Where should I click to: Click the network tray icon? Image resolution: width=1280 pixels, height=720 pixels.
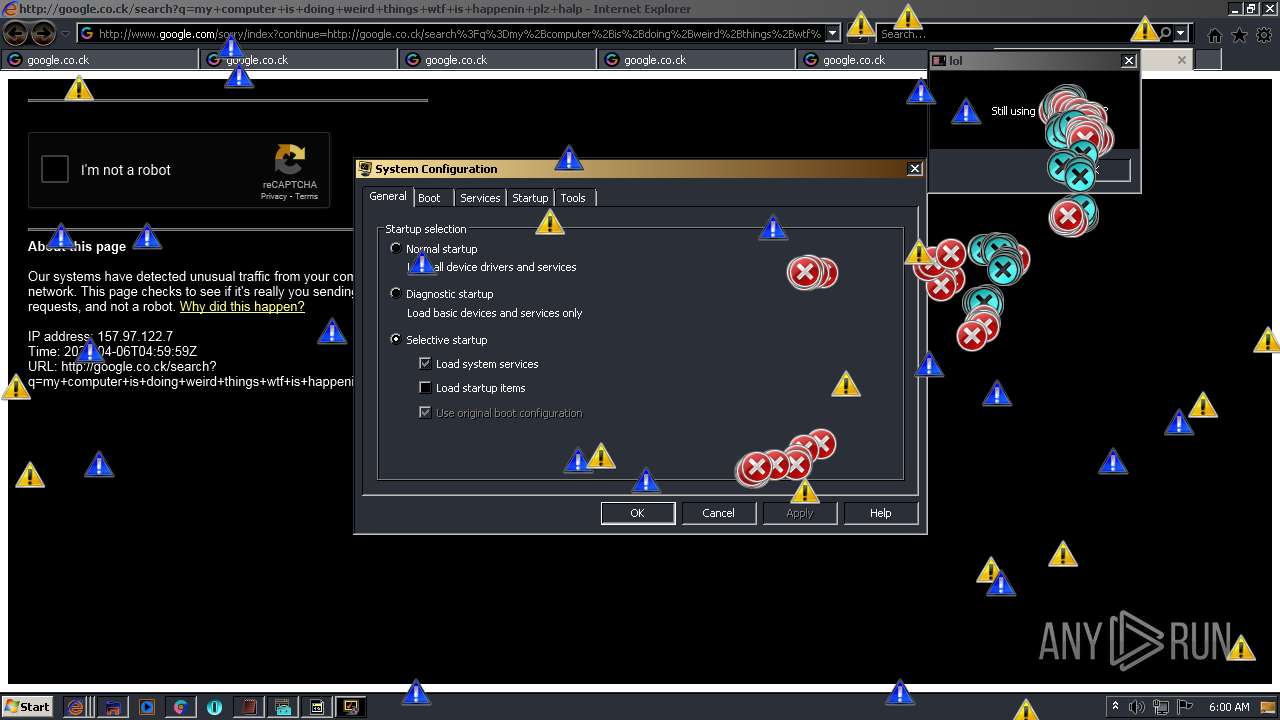tap(1160, 707)
